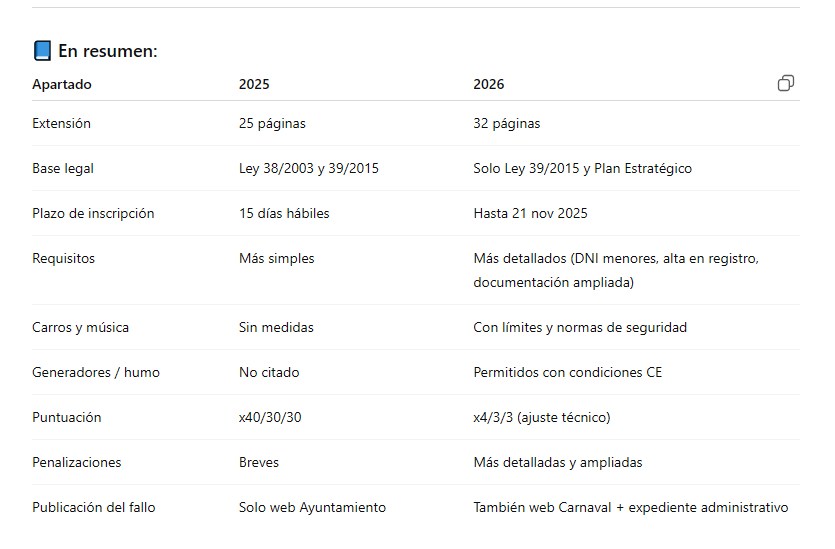The width and height of the screenshot is (835, 549).
Task: Click the "Publicación del fallo" row label
Action: coord(94,508)
